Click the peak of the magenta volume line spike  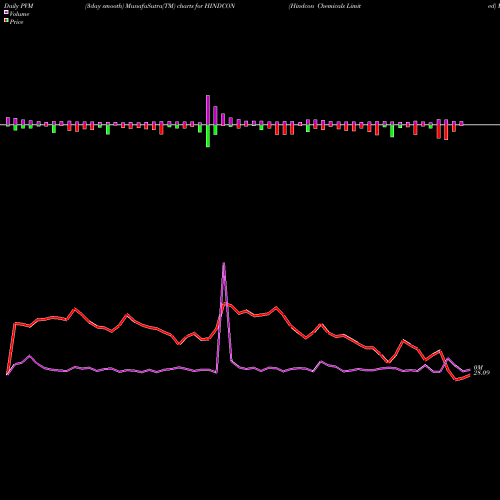224,263
